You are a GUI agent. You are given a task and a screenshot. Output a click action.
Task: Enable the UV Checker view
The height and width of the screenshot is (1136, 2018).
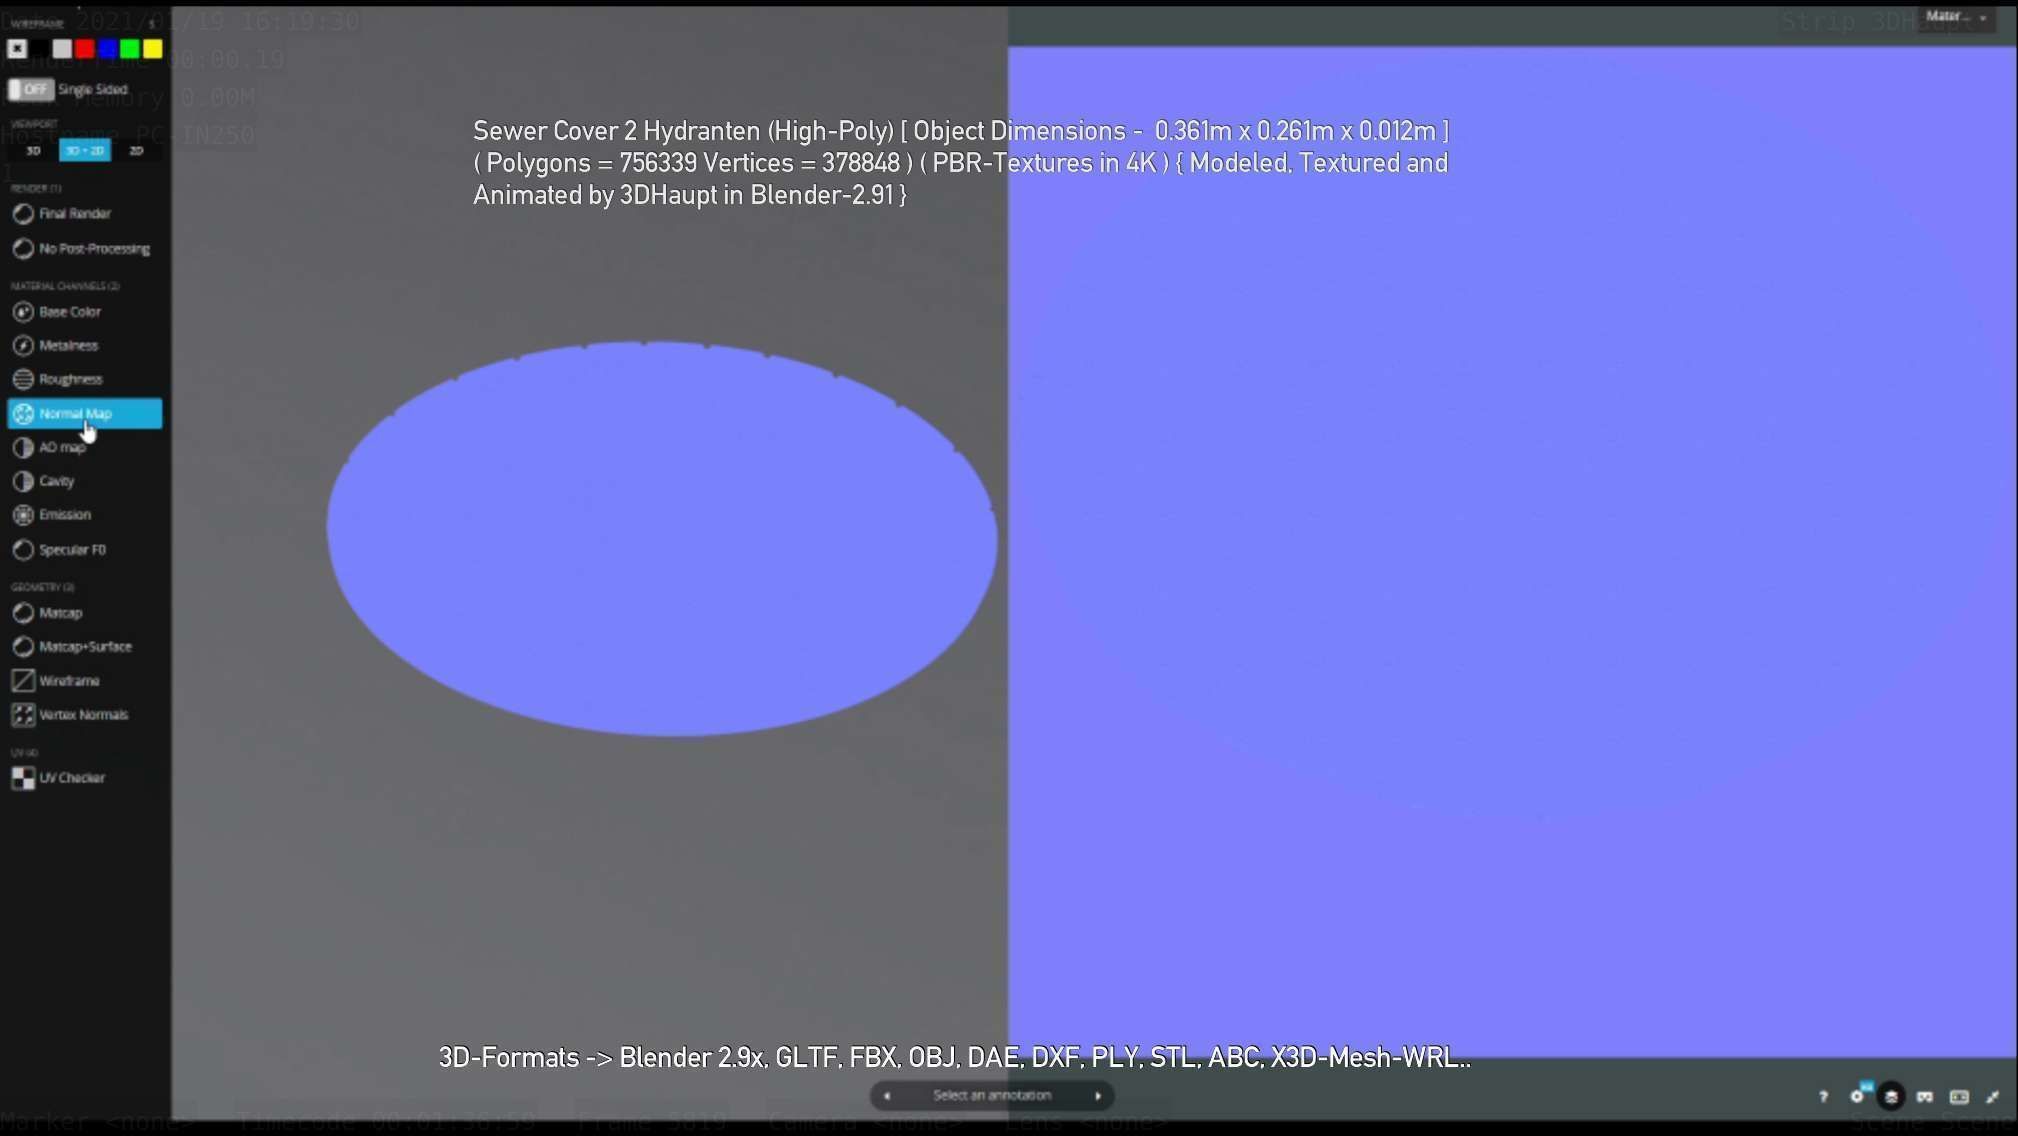point(71,778)
